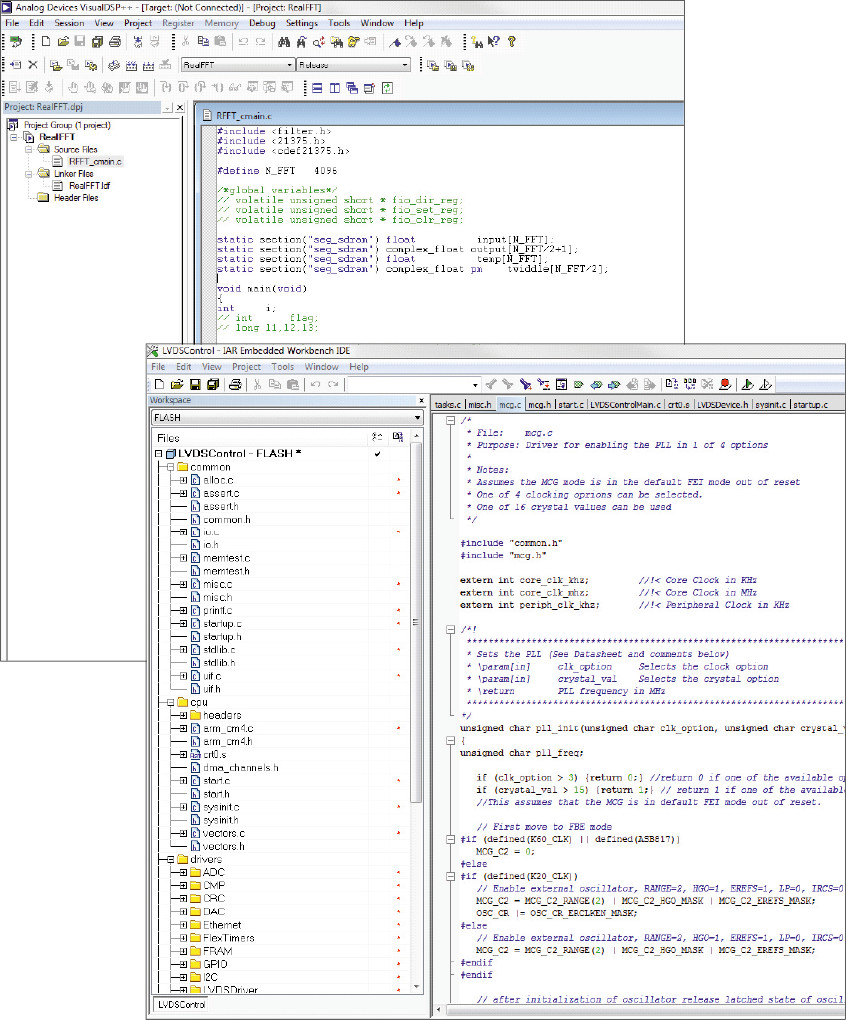Click Save floppy icon in IAR toolbar

194,384
